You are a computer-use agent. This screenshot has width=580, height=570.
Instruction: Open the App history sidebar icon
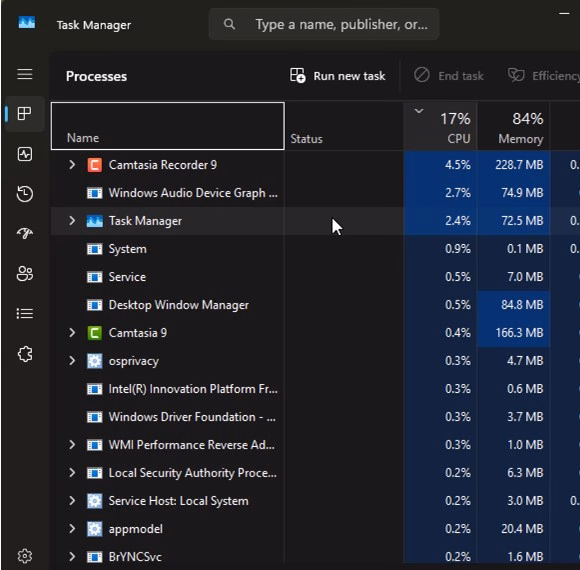pyautogui.click(x=25, y=194)
